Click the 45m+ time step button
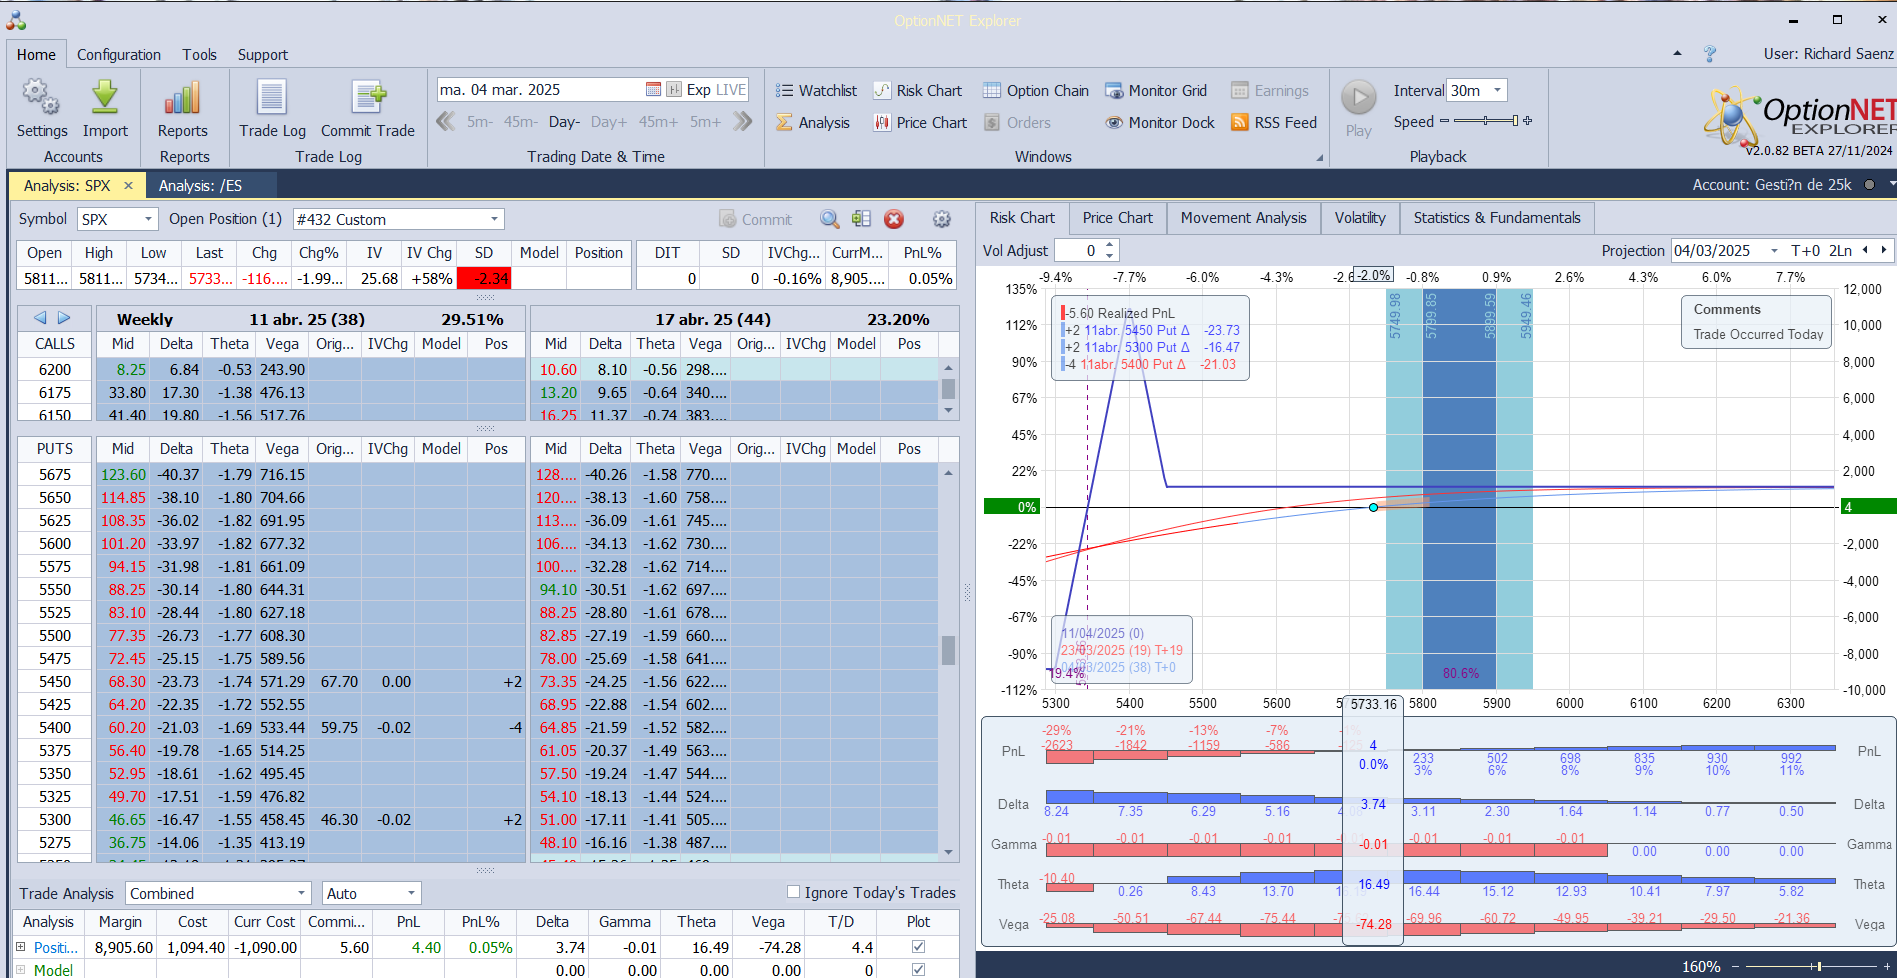1897x978 pixels. 658,122
